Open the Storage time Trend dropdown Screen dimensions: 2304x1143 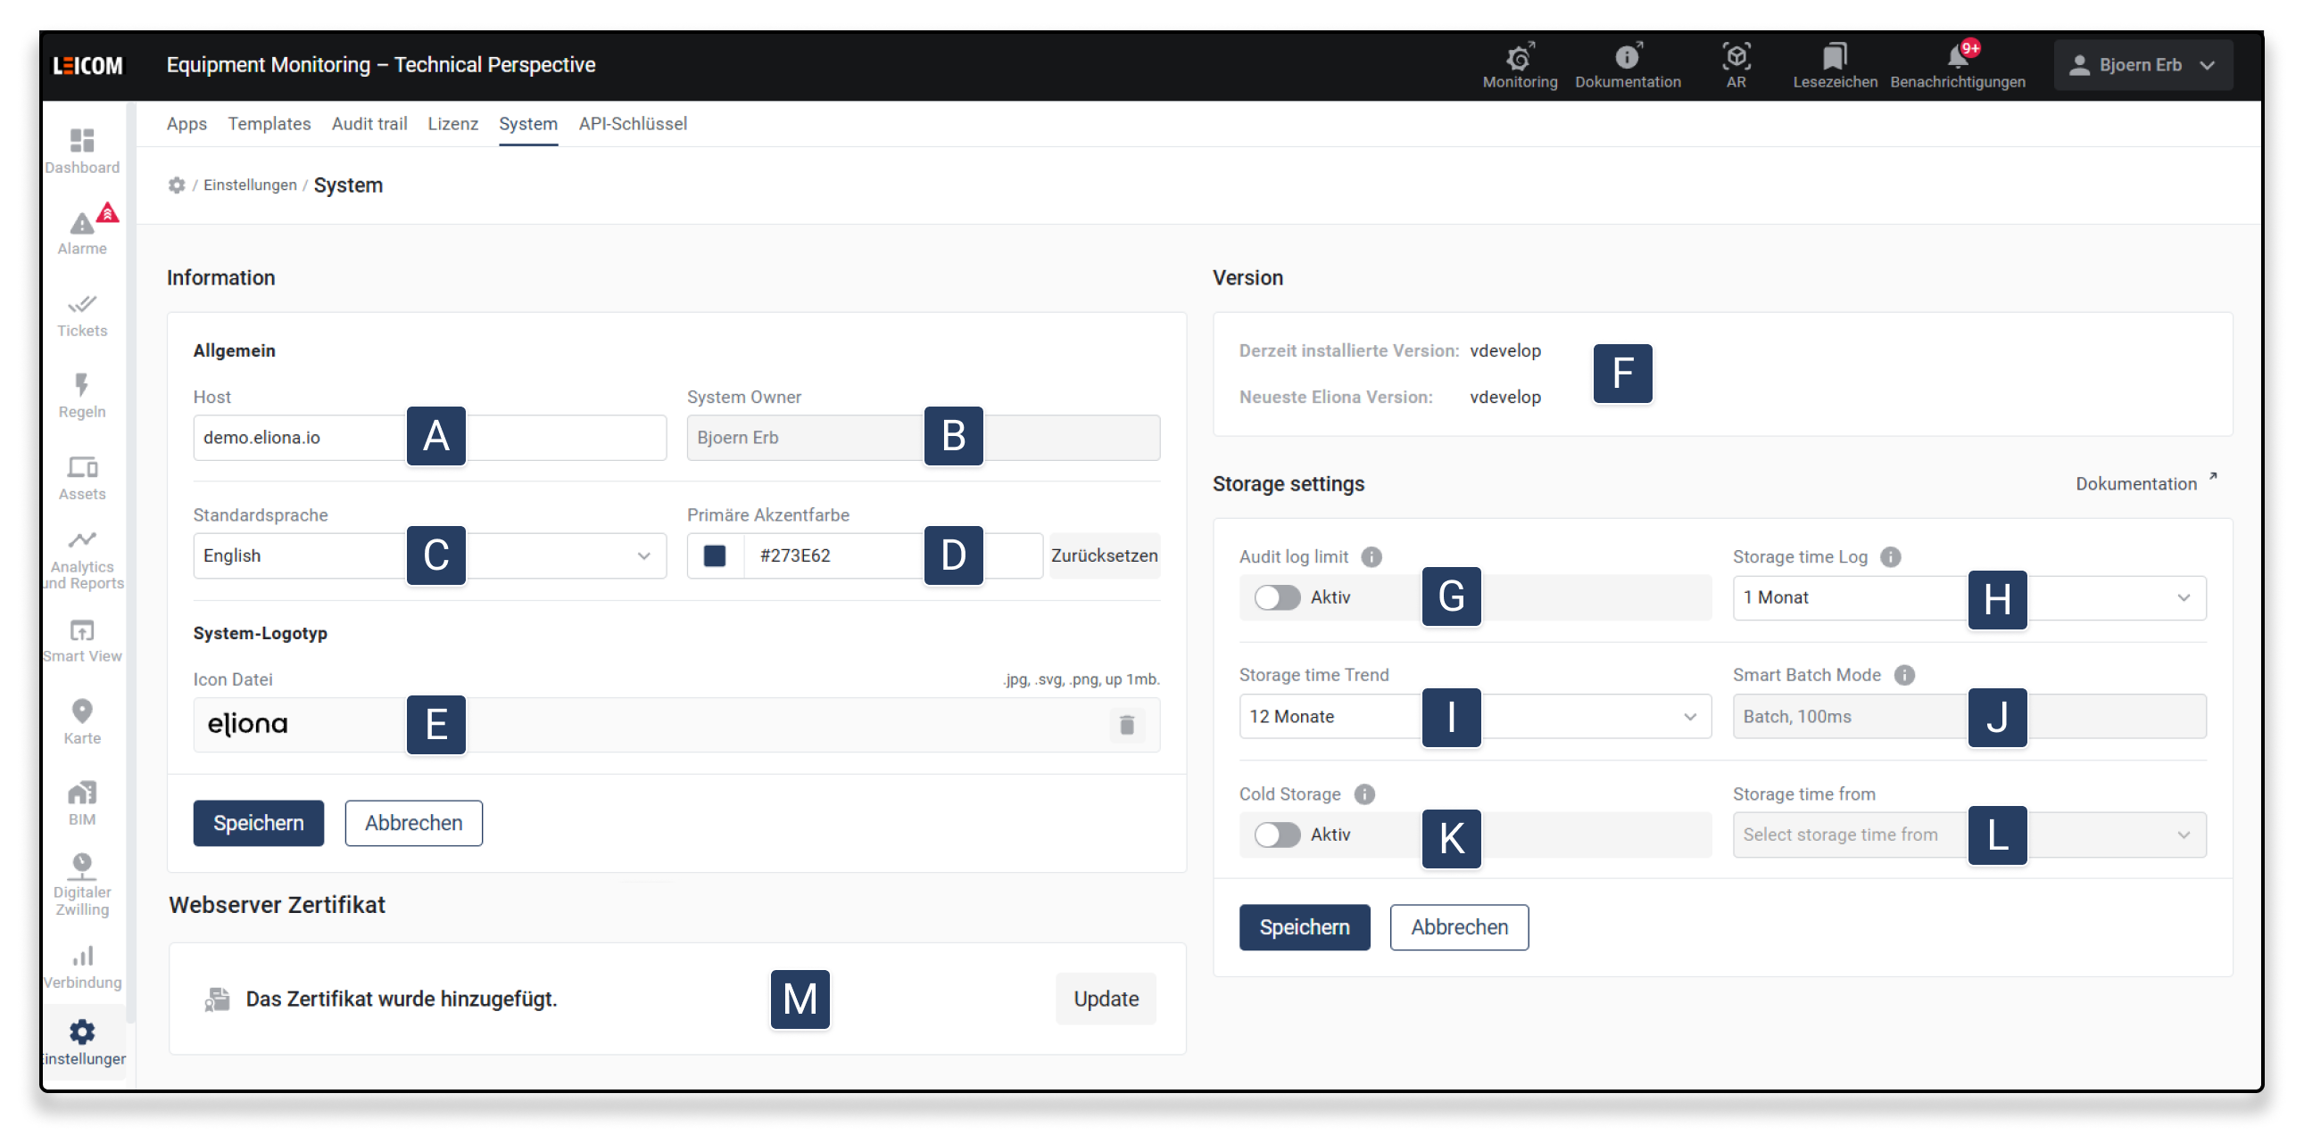1689,717
